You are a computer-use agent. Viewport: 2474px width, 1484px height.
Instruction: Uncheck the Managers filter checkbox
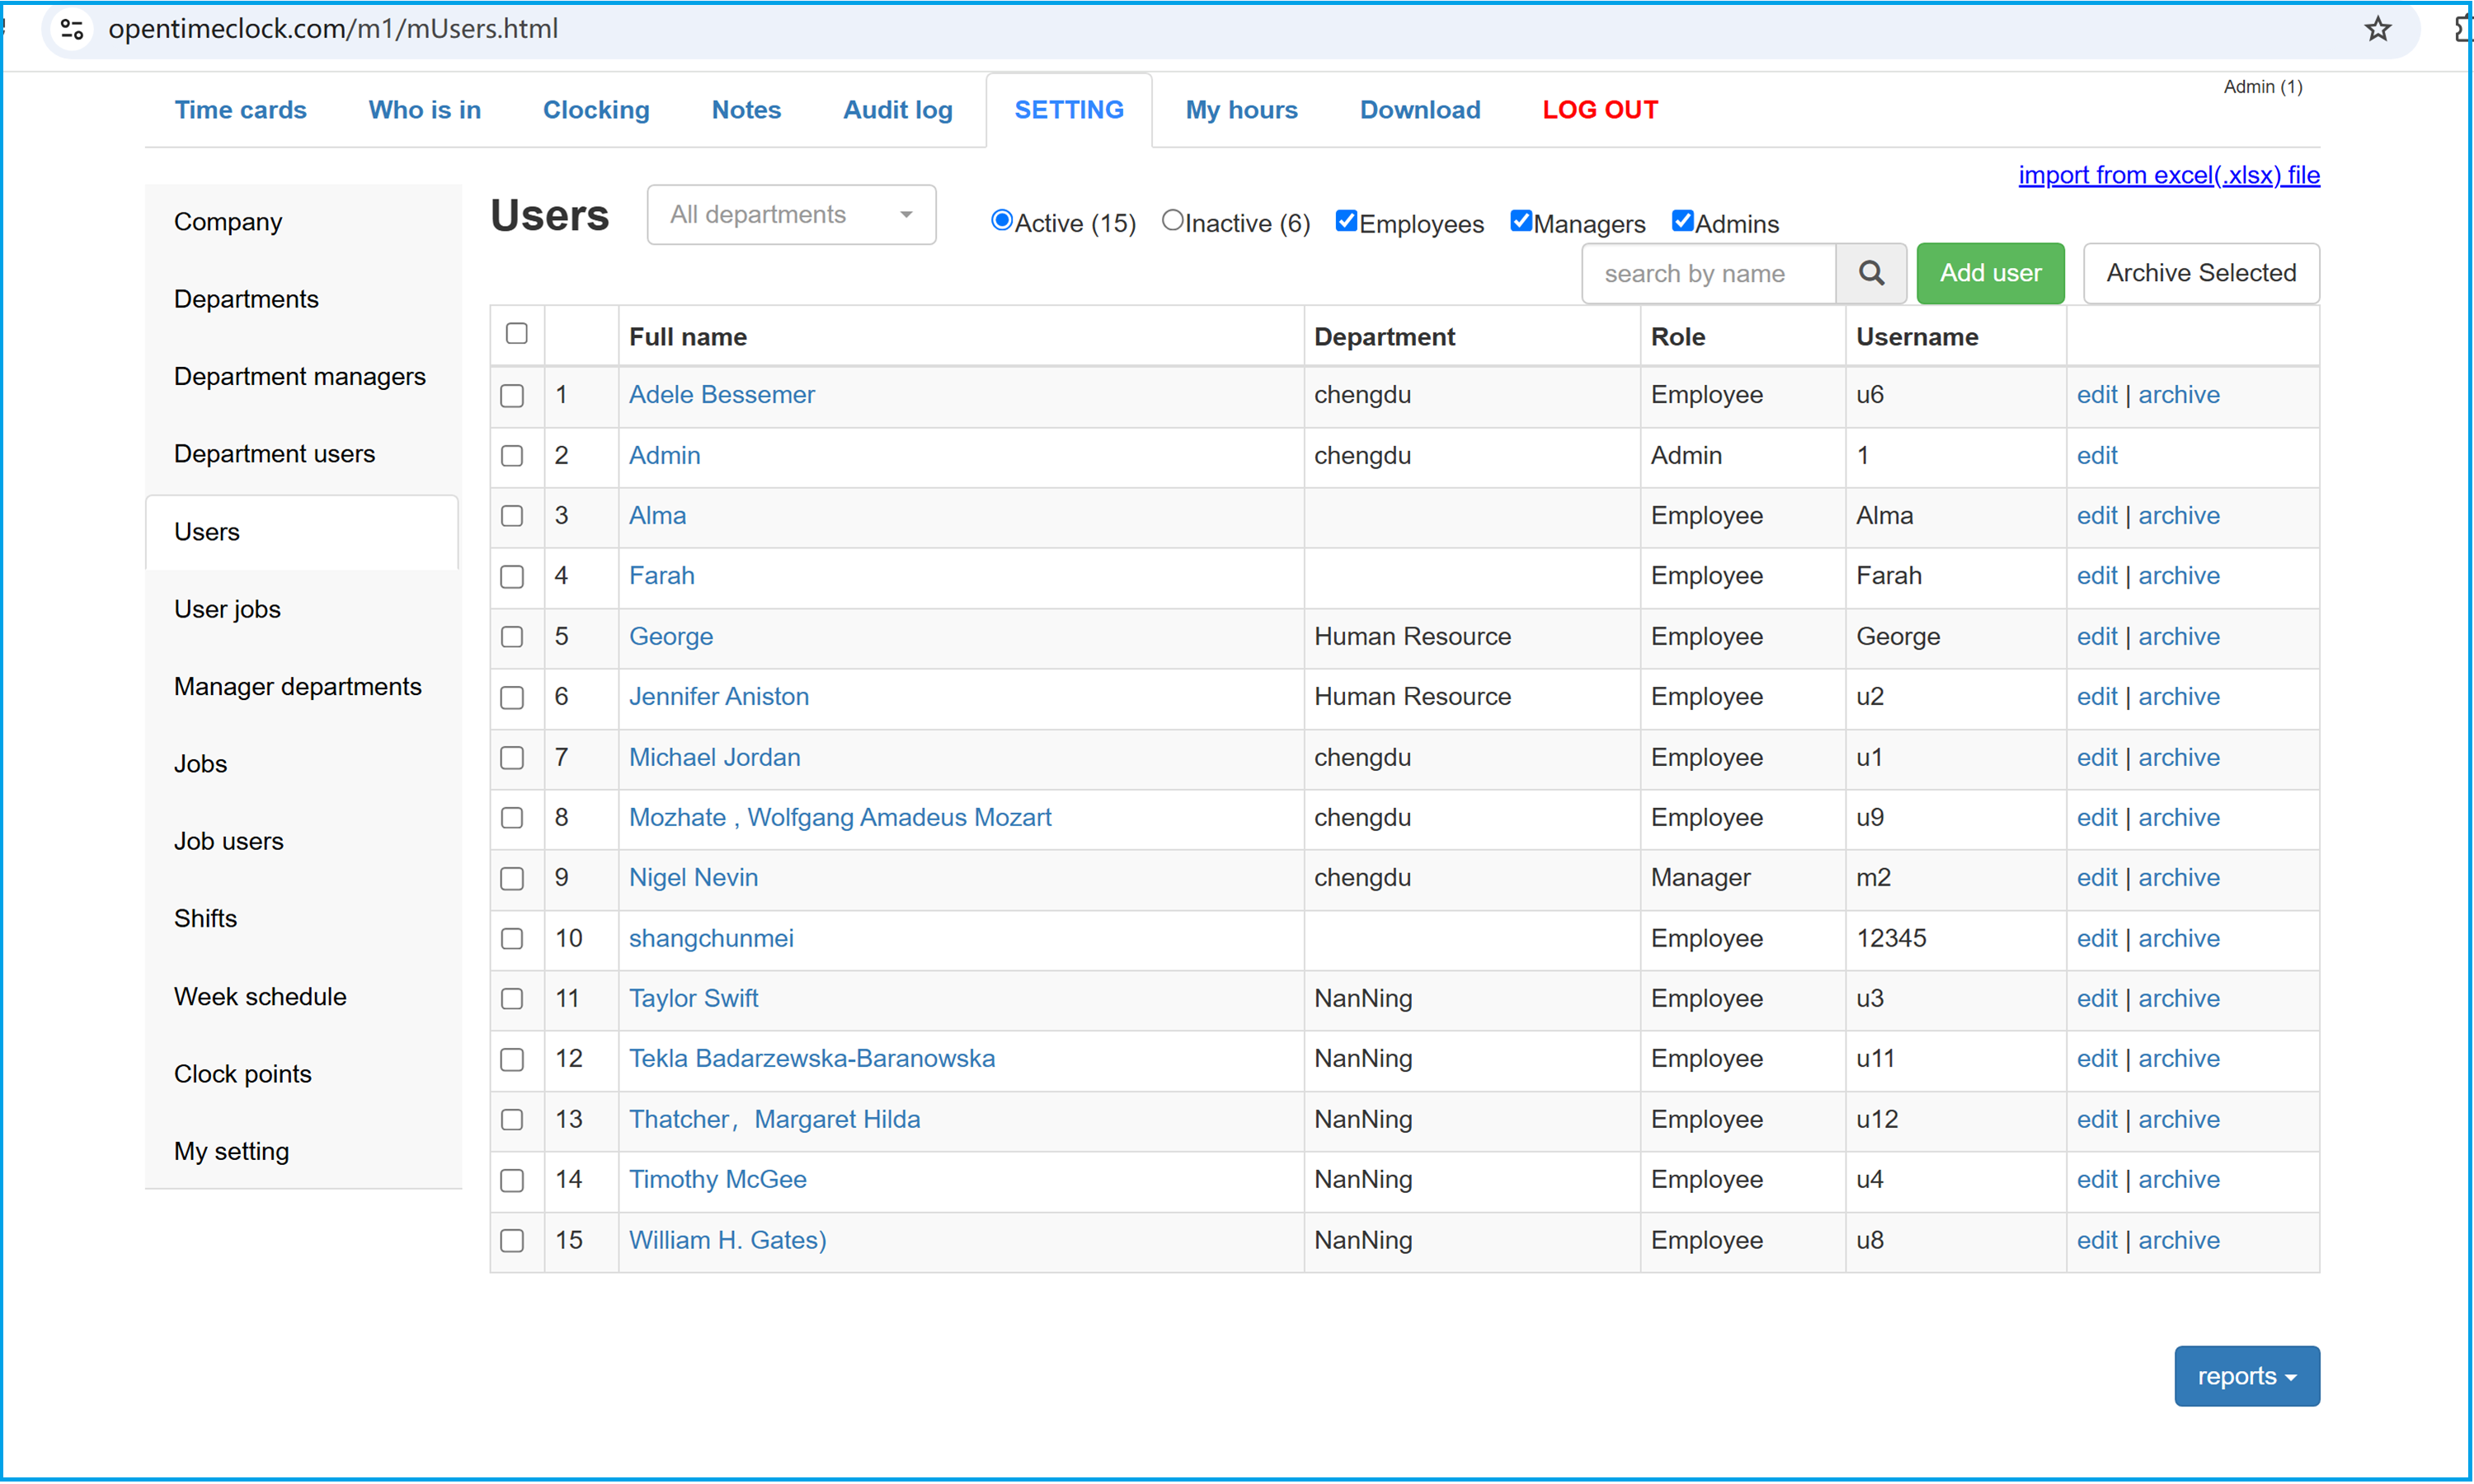tap(1521, 221)
